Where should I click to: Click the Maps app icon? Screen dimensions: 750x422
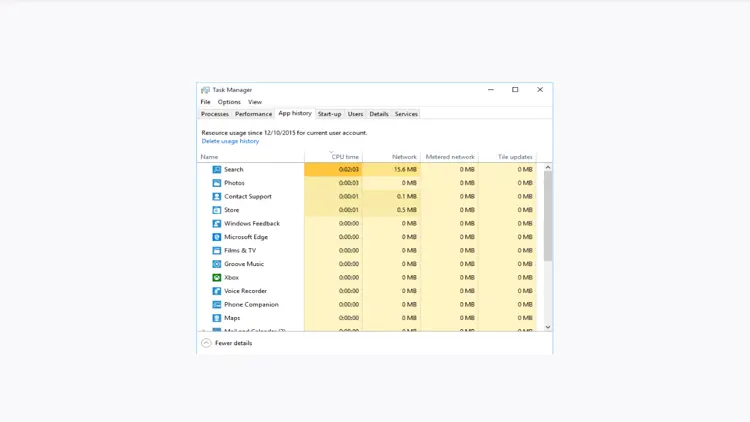point(216,318)
